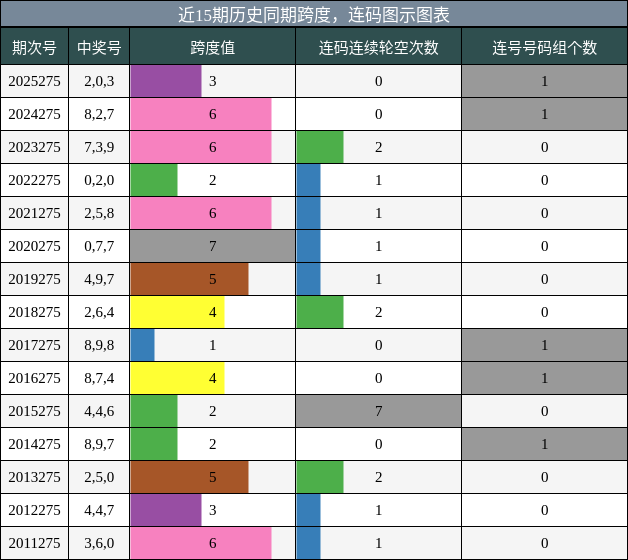Click the brown span bar in row 2019275
This screenshot has height=560, width=628.
pyautogui.click(x=189, y=279)
